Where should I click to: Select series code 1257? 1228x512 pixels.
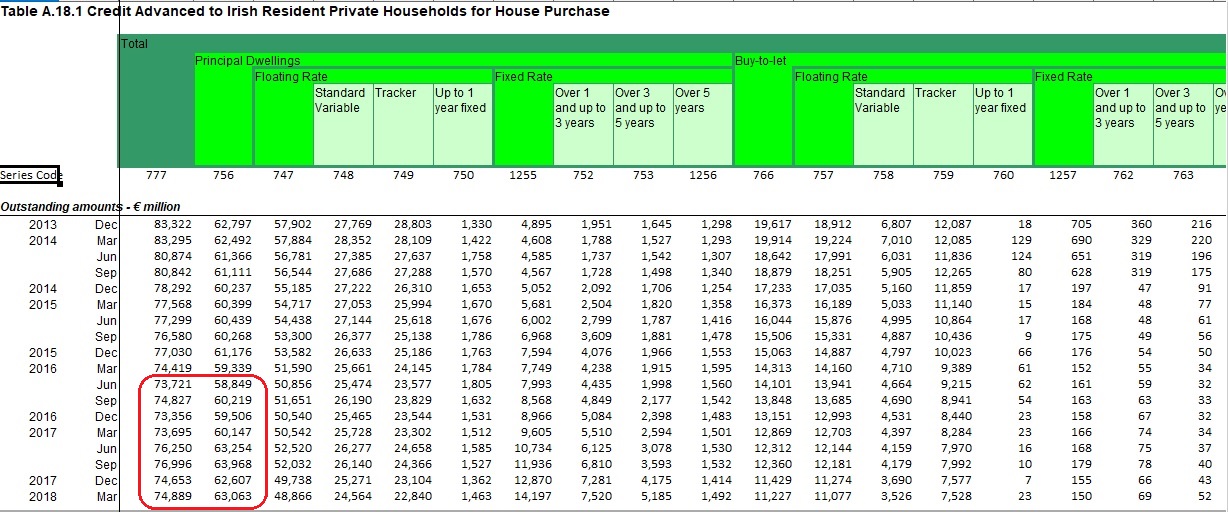[x=1063, y=176]
